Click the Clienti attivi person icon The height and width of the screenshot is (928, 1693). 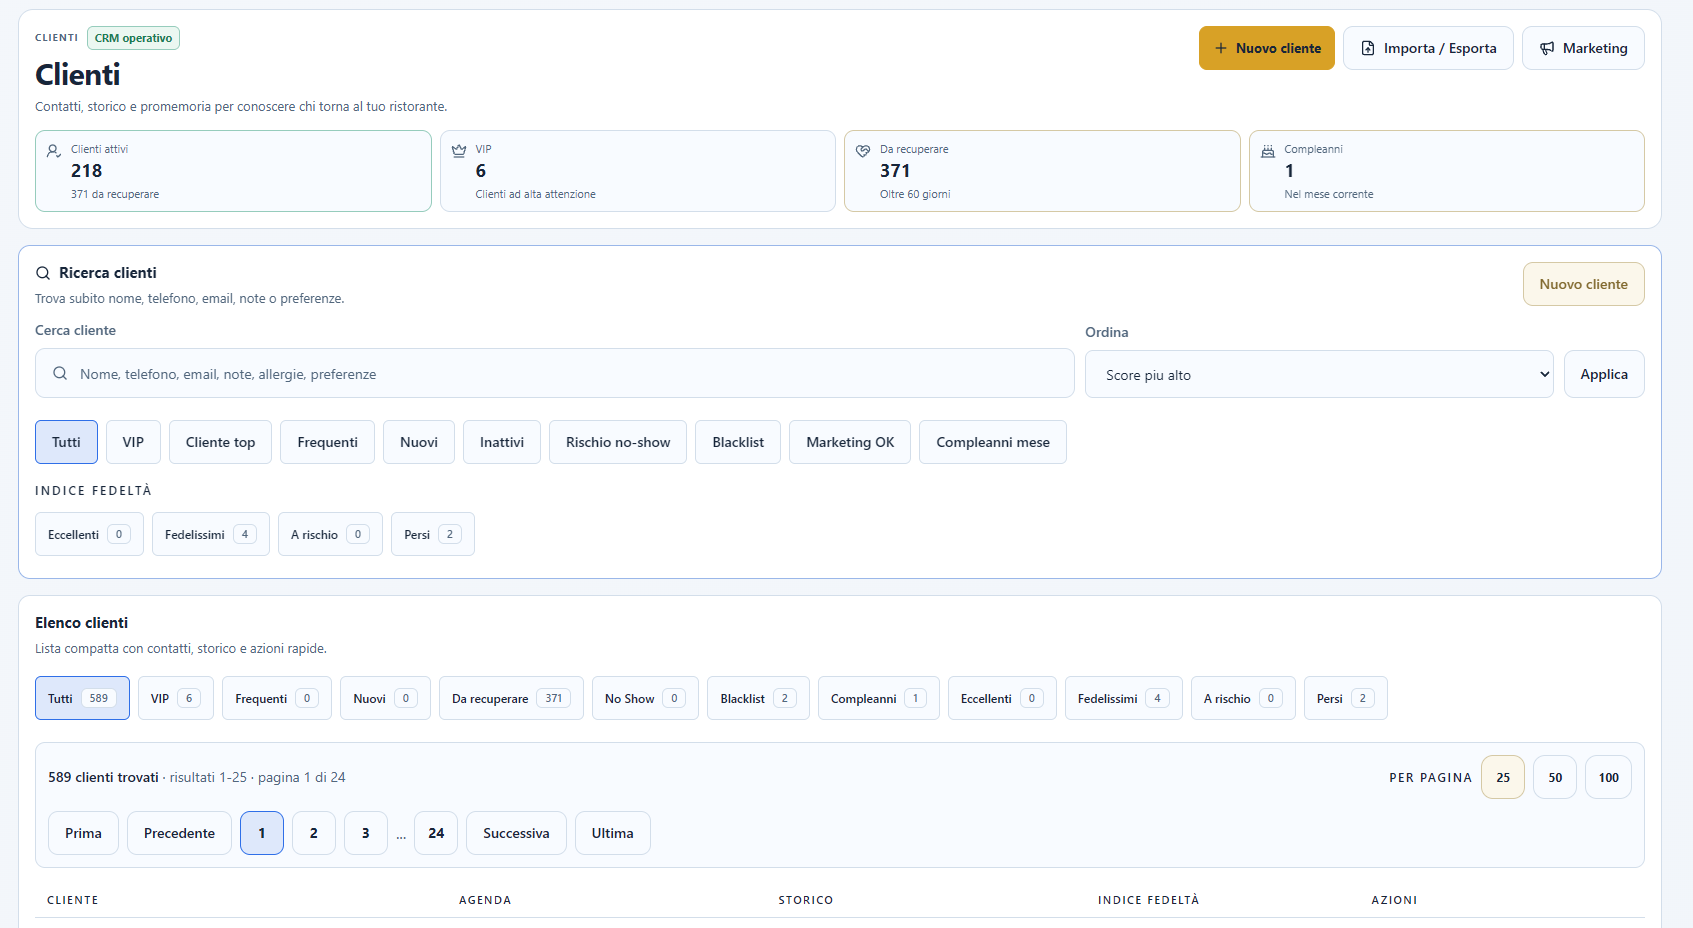tap(54, 151)
